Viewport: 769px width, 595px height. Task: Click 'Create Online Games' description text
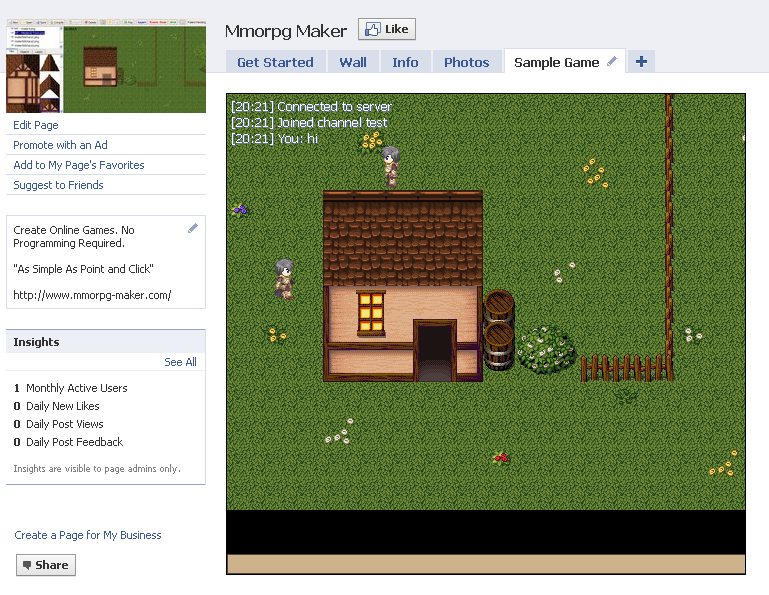click(74, 236)
